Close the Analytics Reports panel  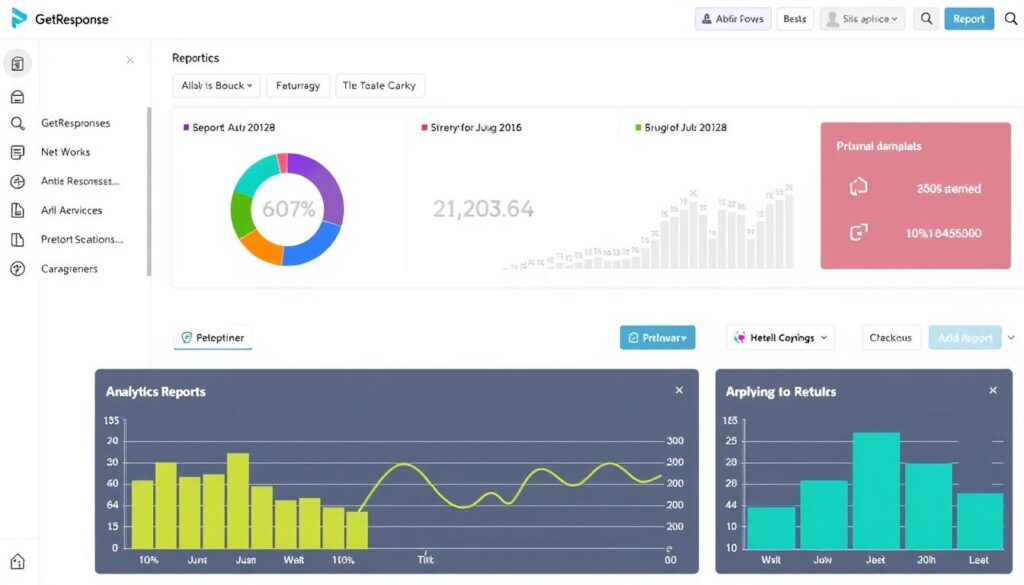pos(679,391)
